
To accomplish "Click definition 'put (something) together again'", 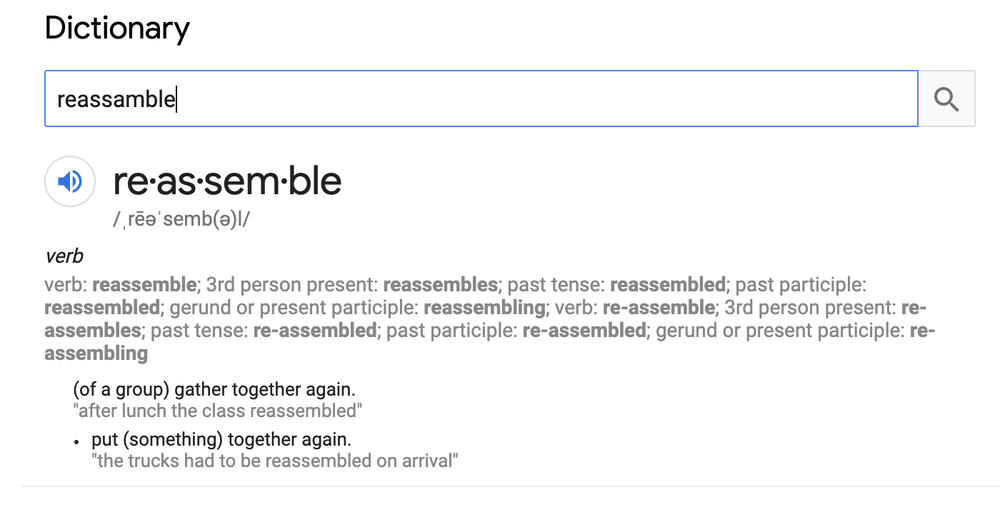I will pos(221,439).
